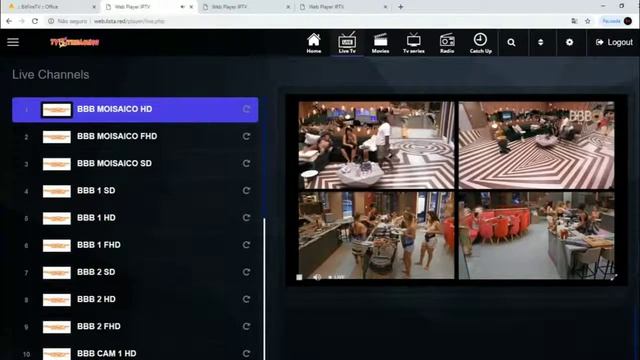Image resolution: width=640 pixels, height=360 pixels.
Task: Click the channel list scrollbar
Action: click(264, 289)
